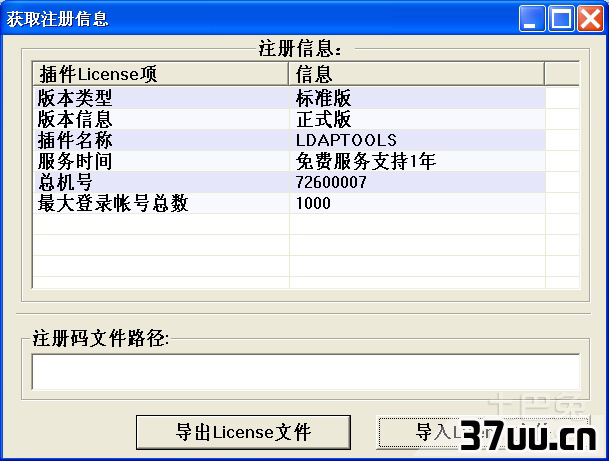Viewport: 609px width, 461px height.
Task: Click the 导出License文件 button
Action: click(x=243, y=432)
